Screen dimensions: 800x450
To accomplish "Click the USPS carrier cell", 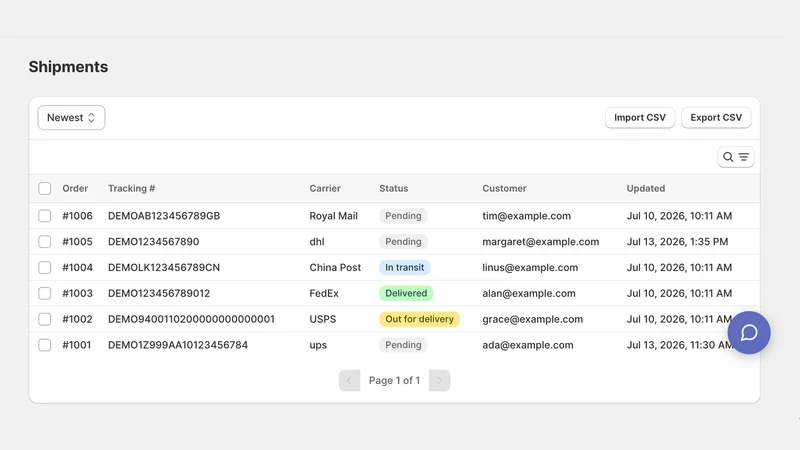I will 322,319.
